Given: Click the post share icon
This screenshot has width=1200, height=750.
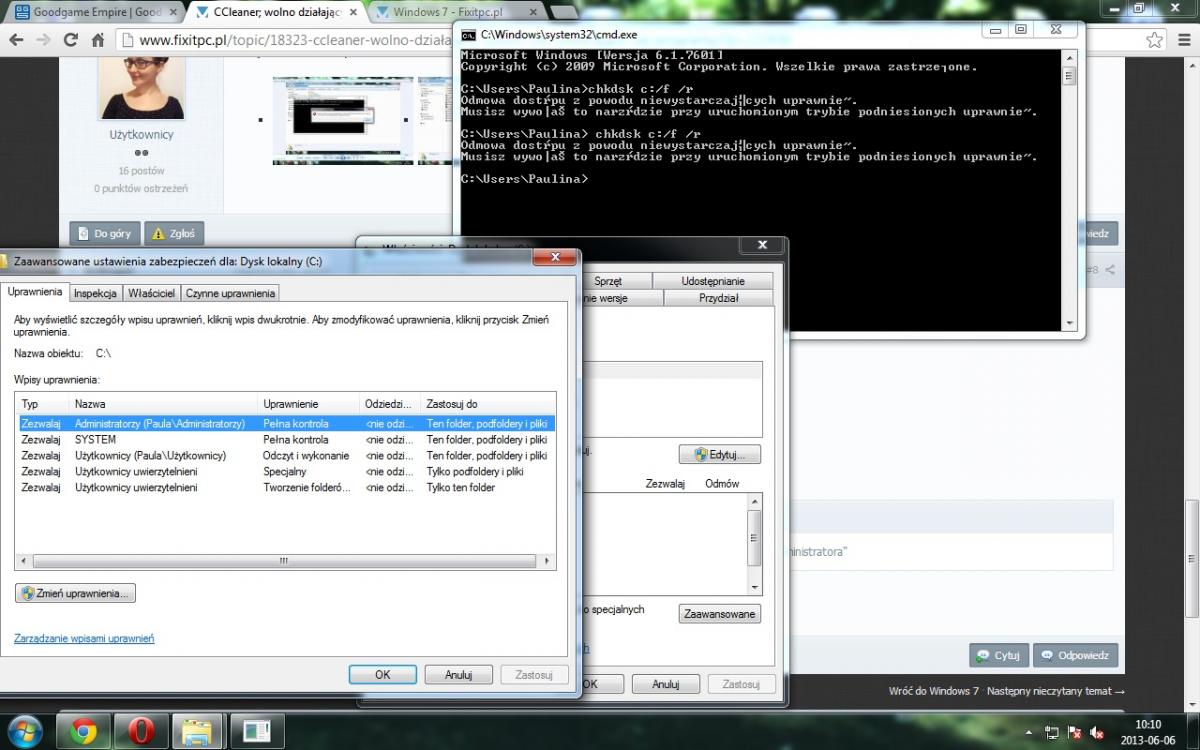Looking at the screenshot, I should click(1109, 270).
